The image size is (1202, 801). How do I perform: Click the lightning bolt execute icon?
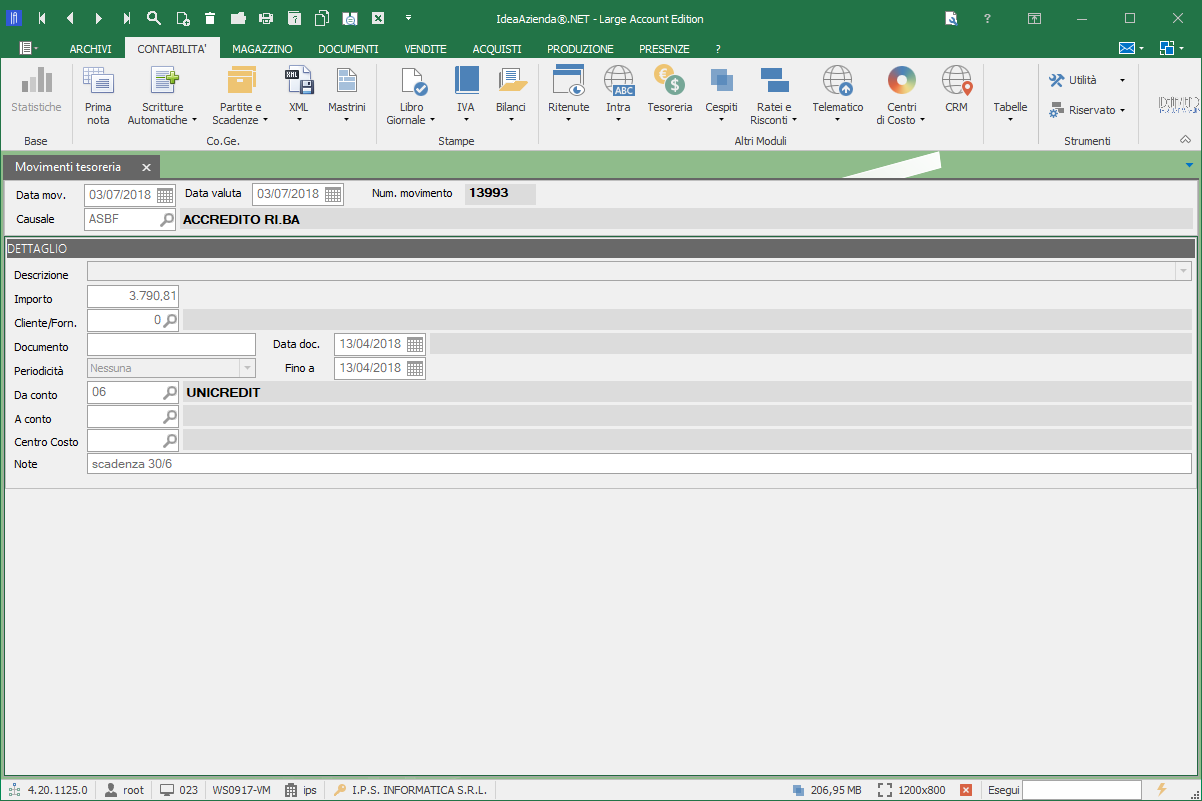tap(1161, 789)
